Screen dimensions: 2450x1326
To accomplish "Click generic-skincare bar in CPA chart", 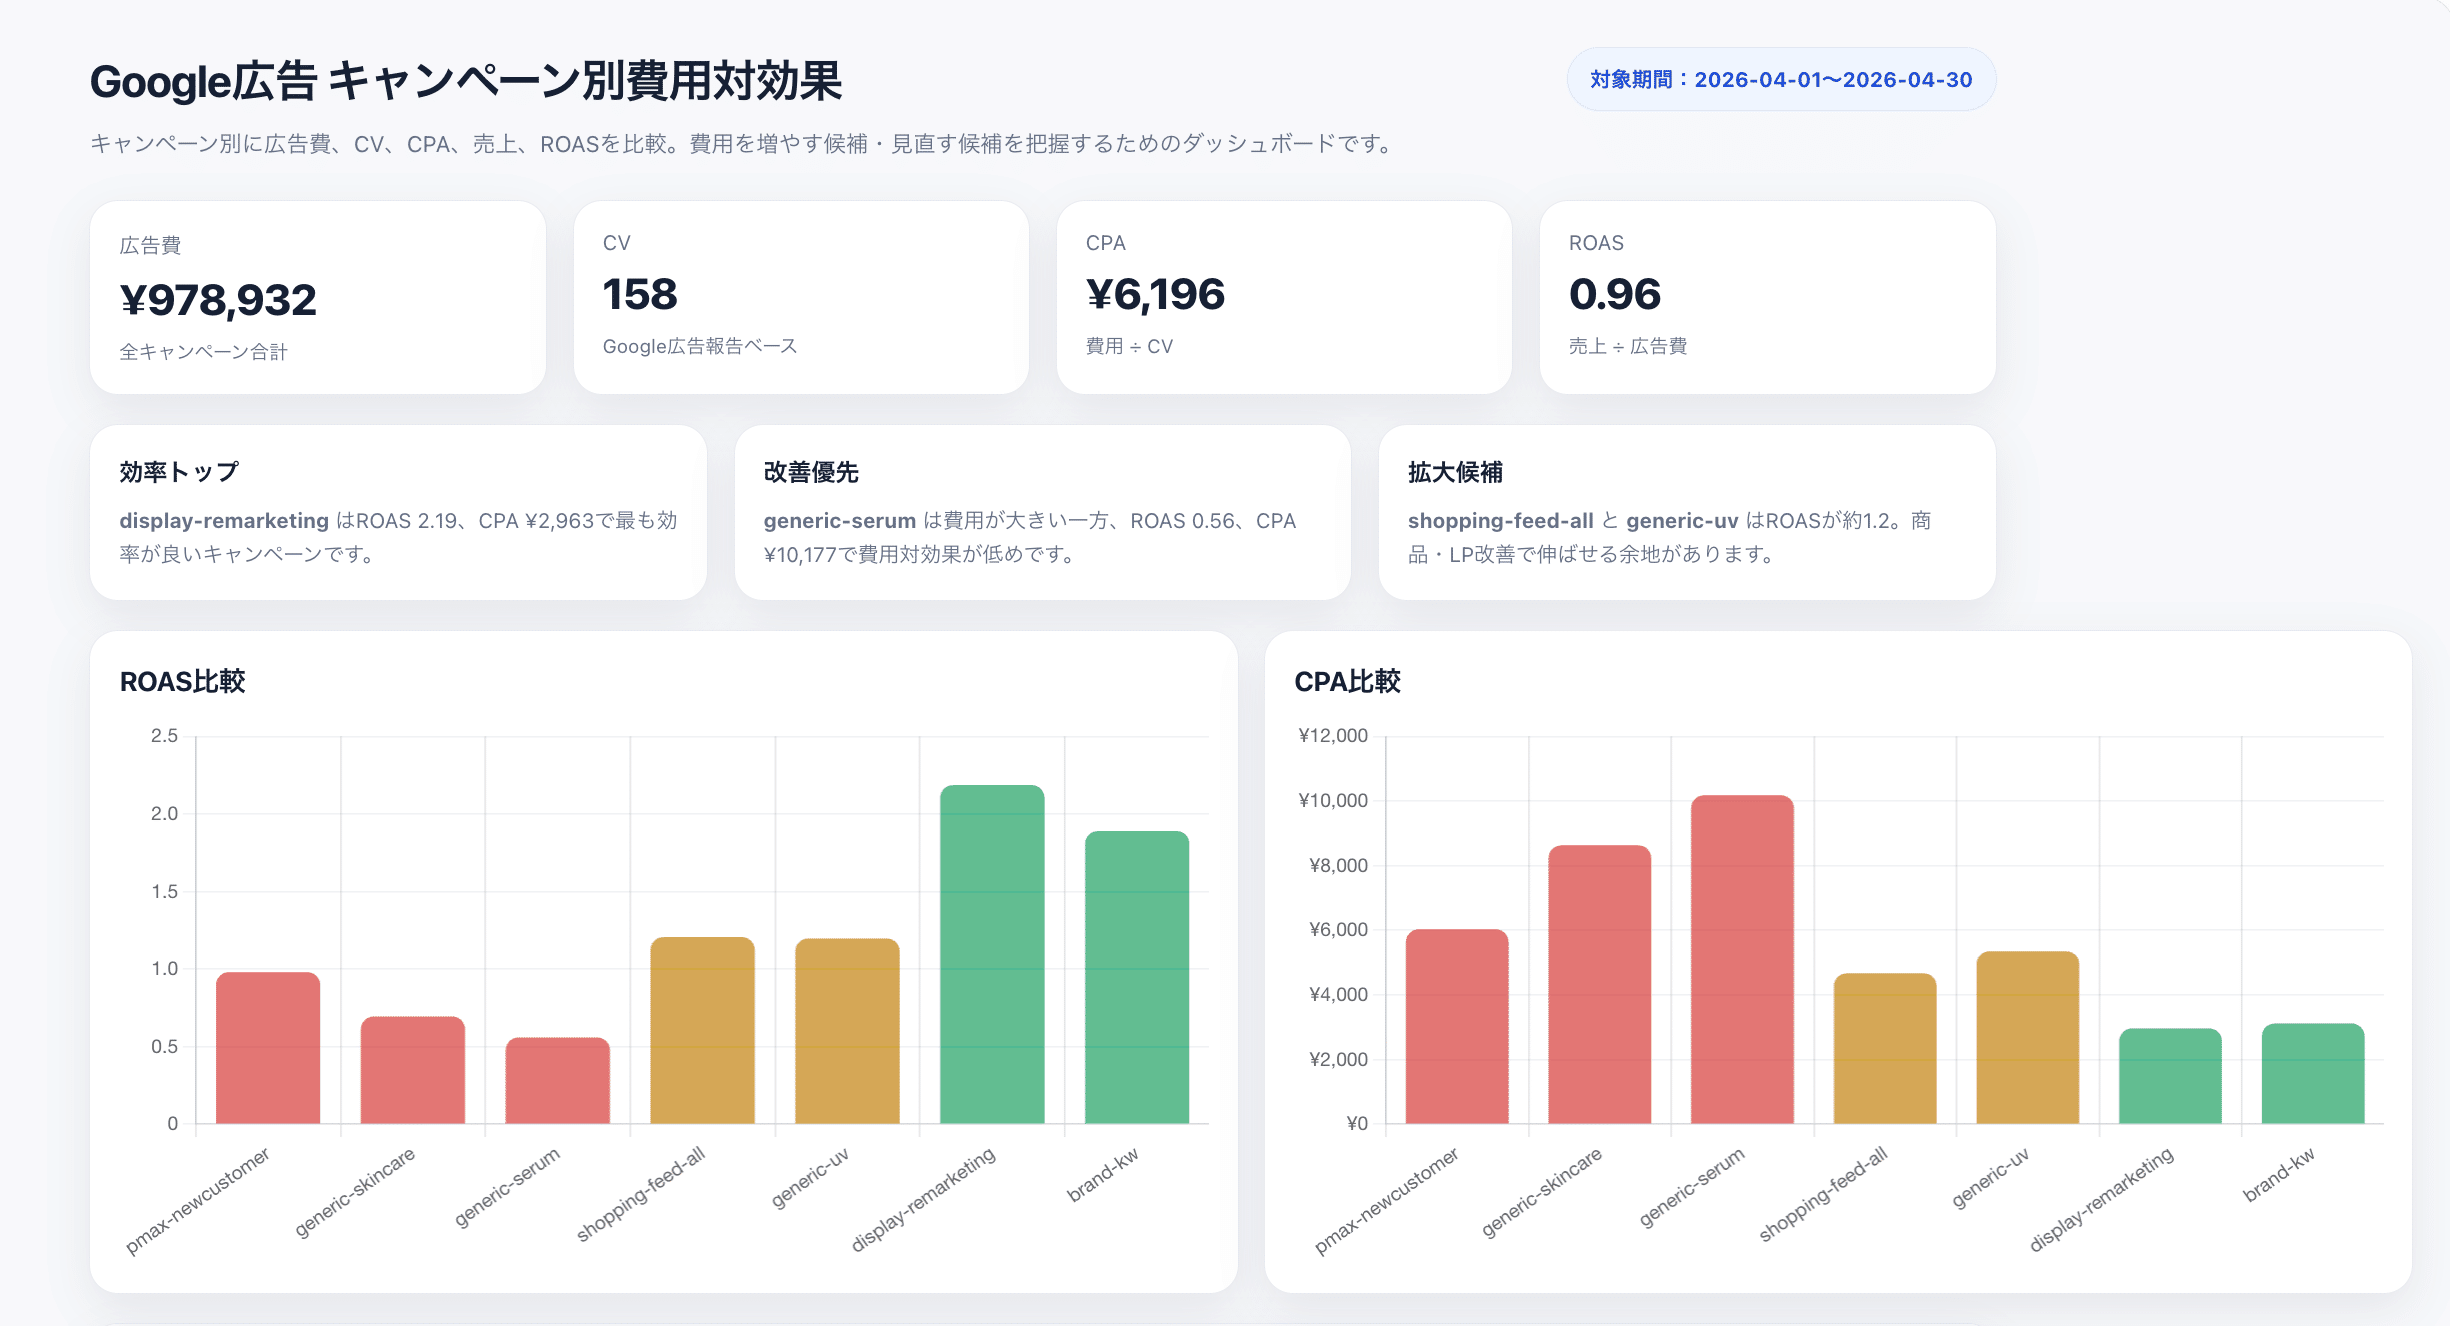I will tap(1600, 985).
